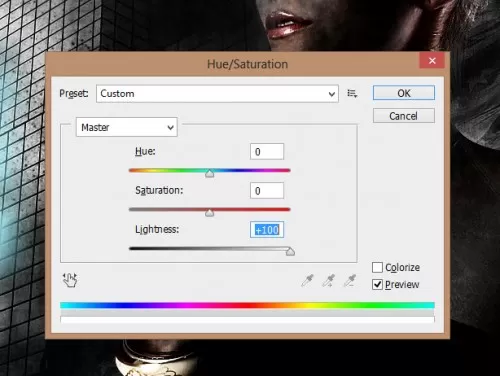Uncheck the Preview checkbox
The height and width of the screenshot is (376, 500).
point(377,285)
